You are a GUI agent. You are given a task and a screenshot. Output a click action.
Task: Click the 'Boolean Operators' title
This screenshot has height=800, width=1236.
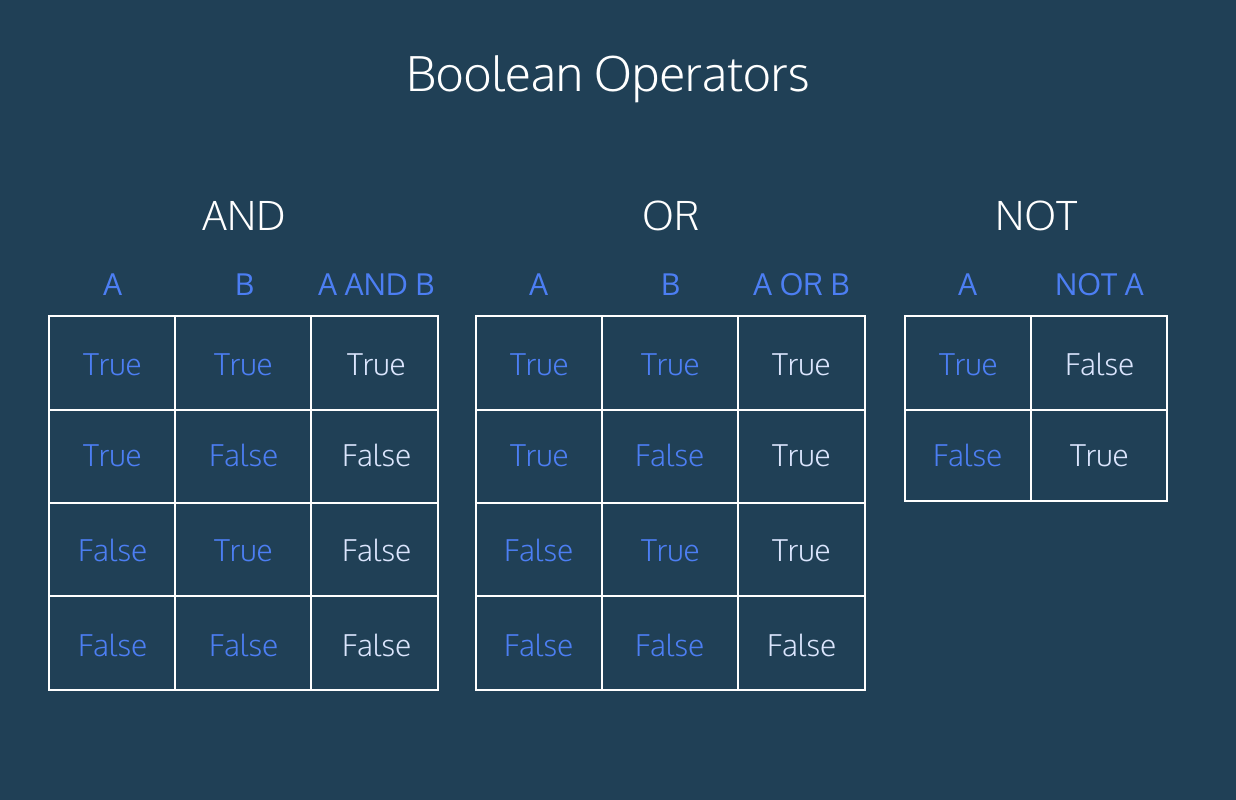tap(607, 75)
